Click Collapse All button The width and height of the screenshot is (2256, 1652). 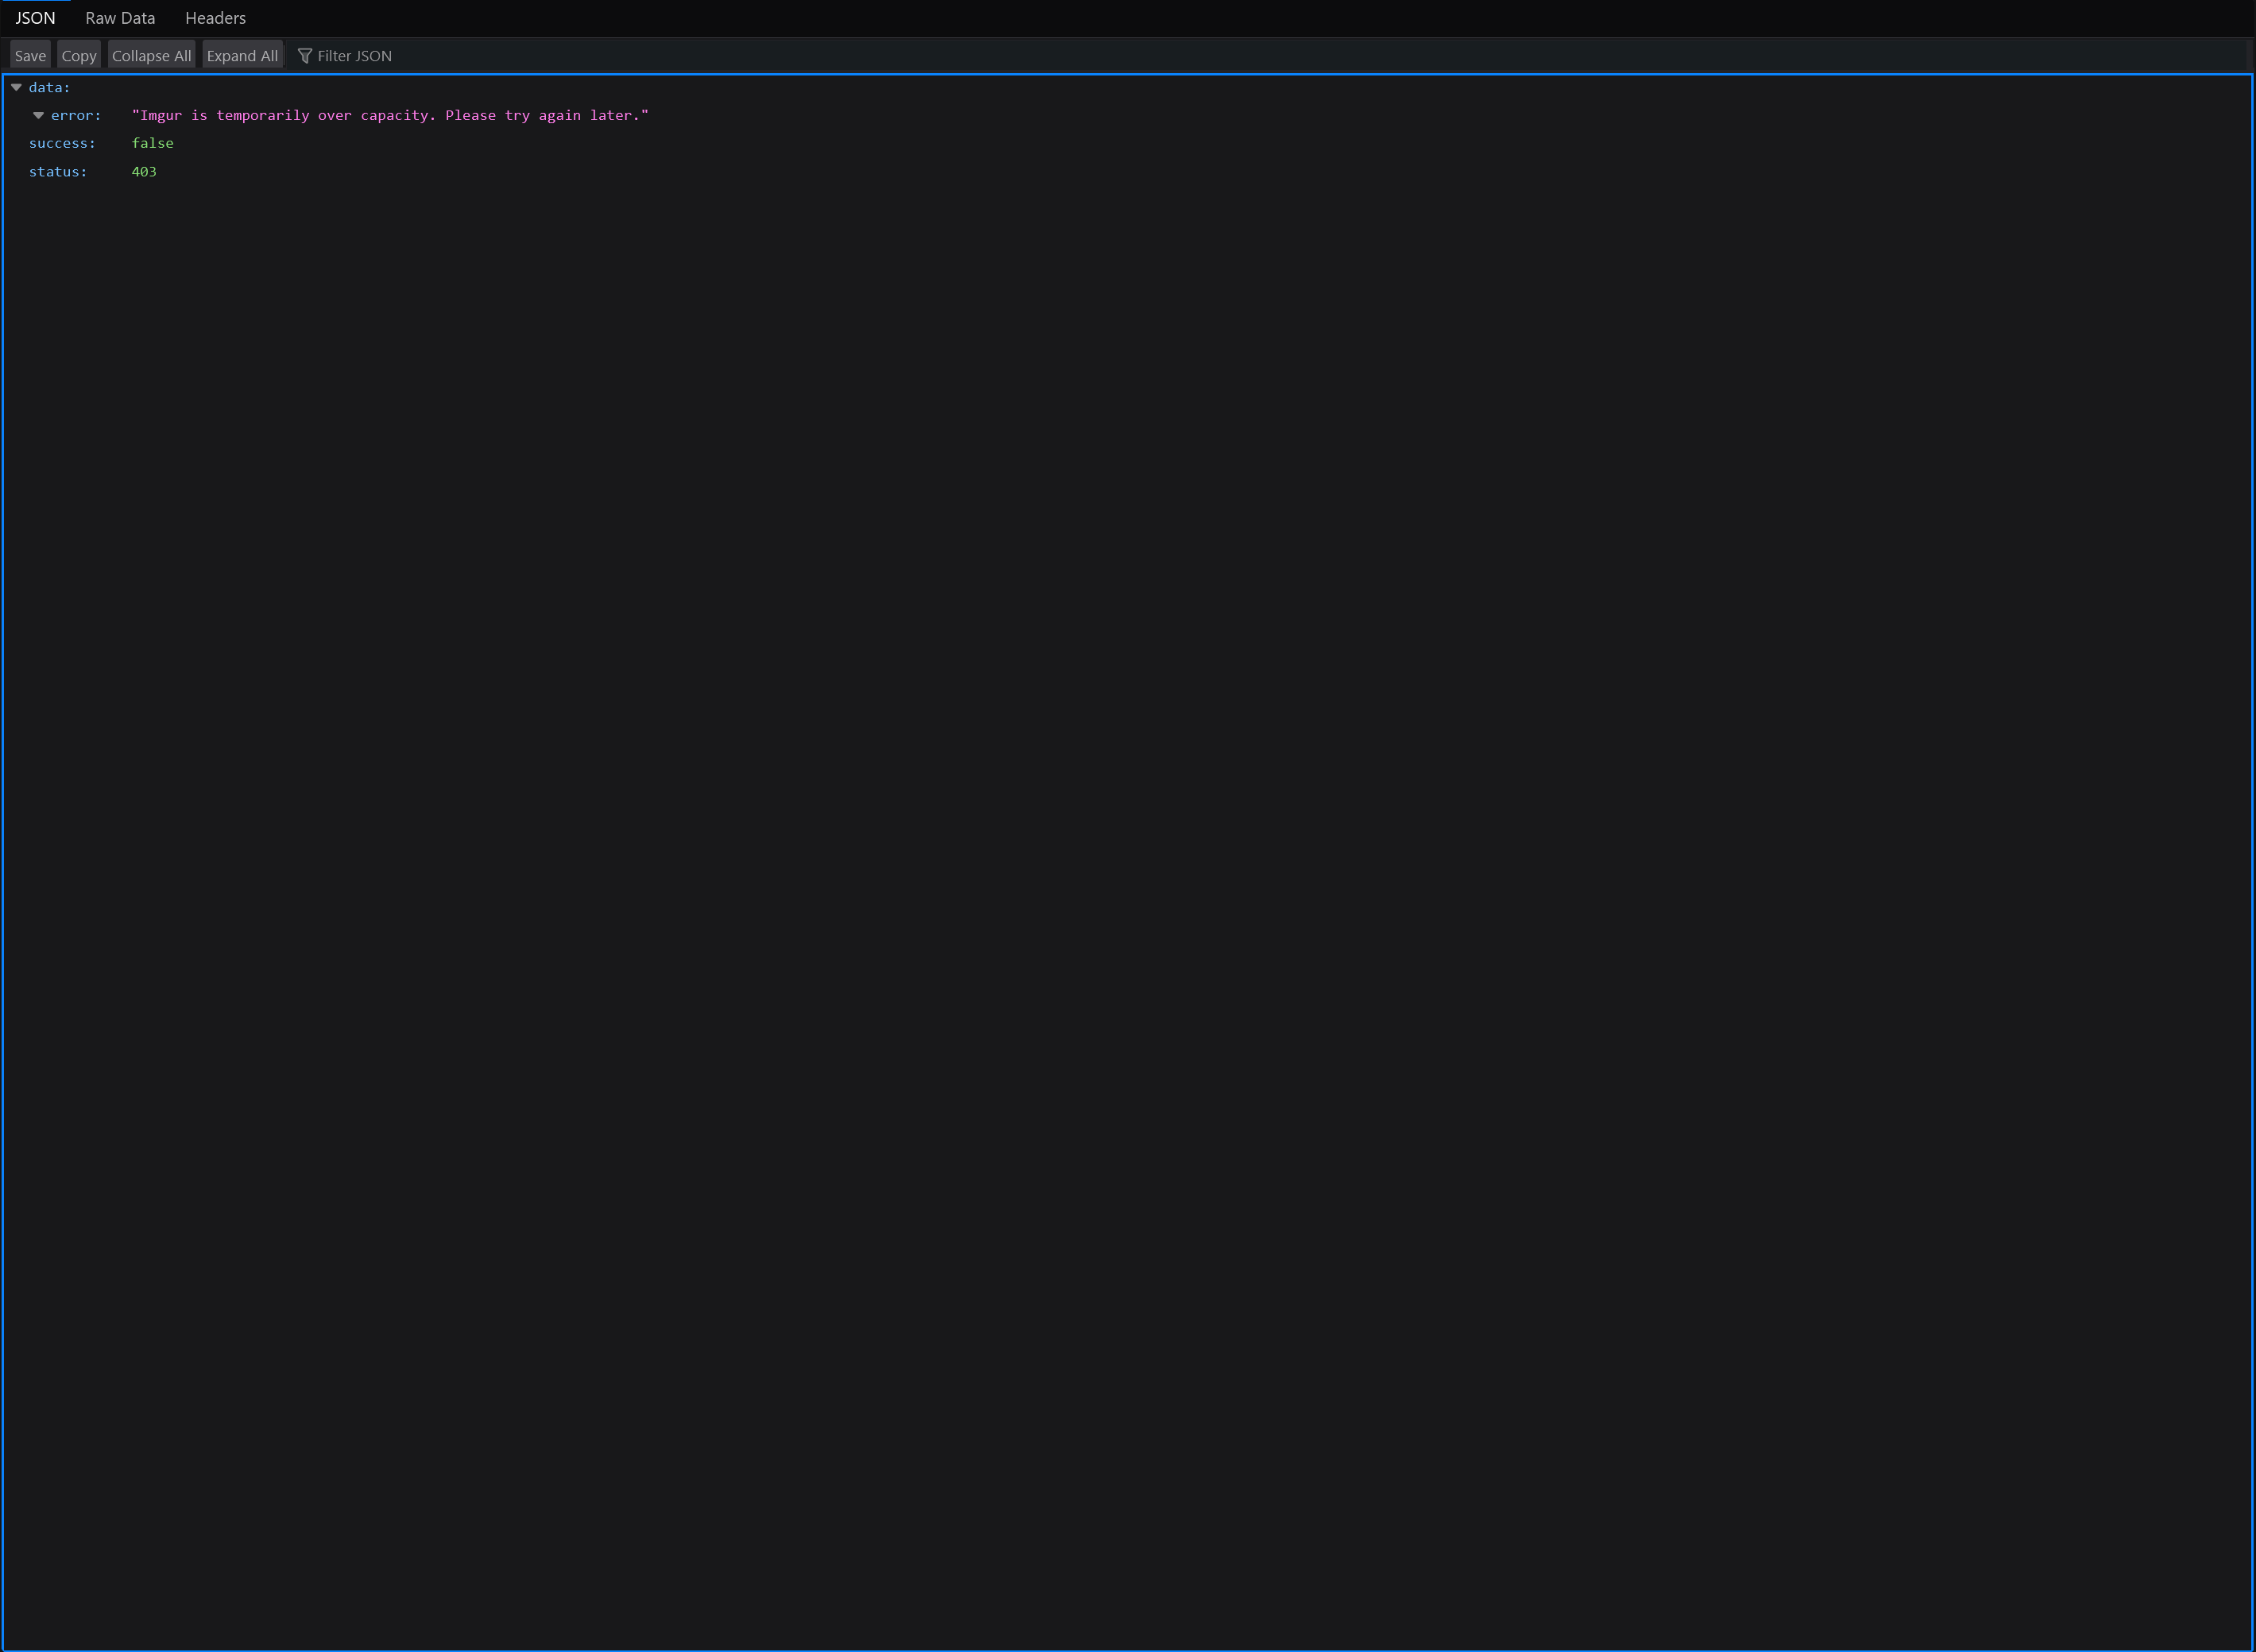coord(151,56)
